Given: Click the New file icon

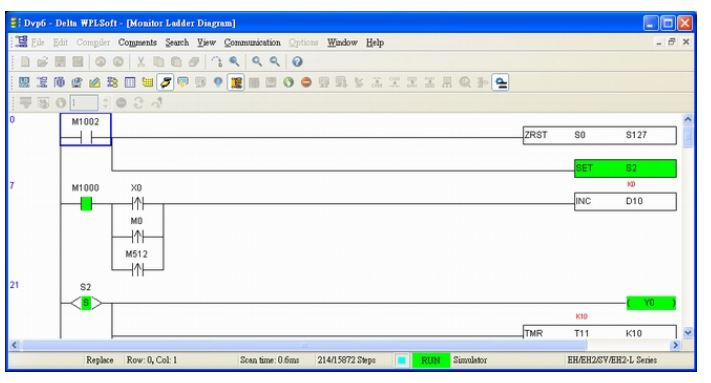Looking at the screenshot, I should click(25, 62).
